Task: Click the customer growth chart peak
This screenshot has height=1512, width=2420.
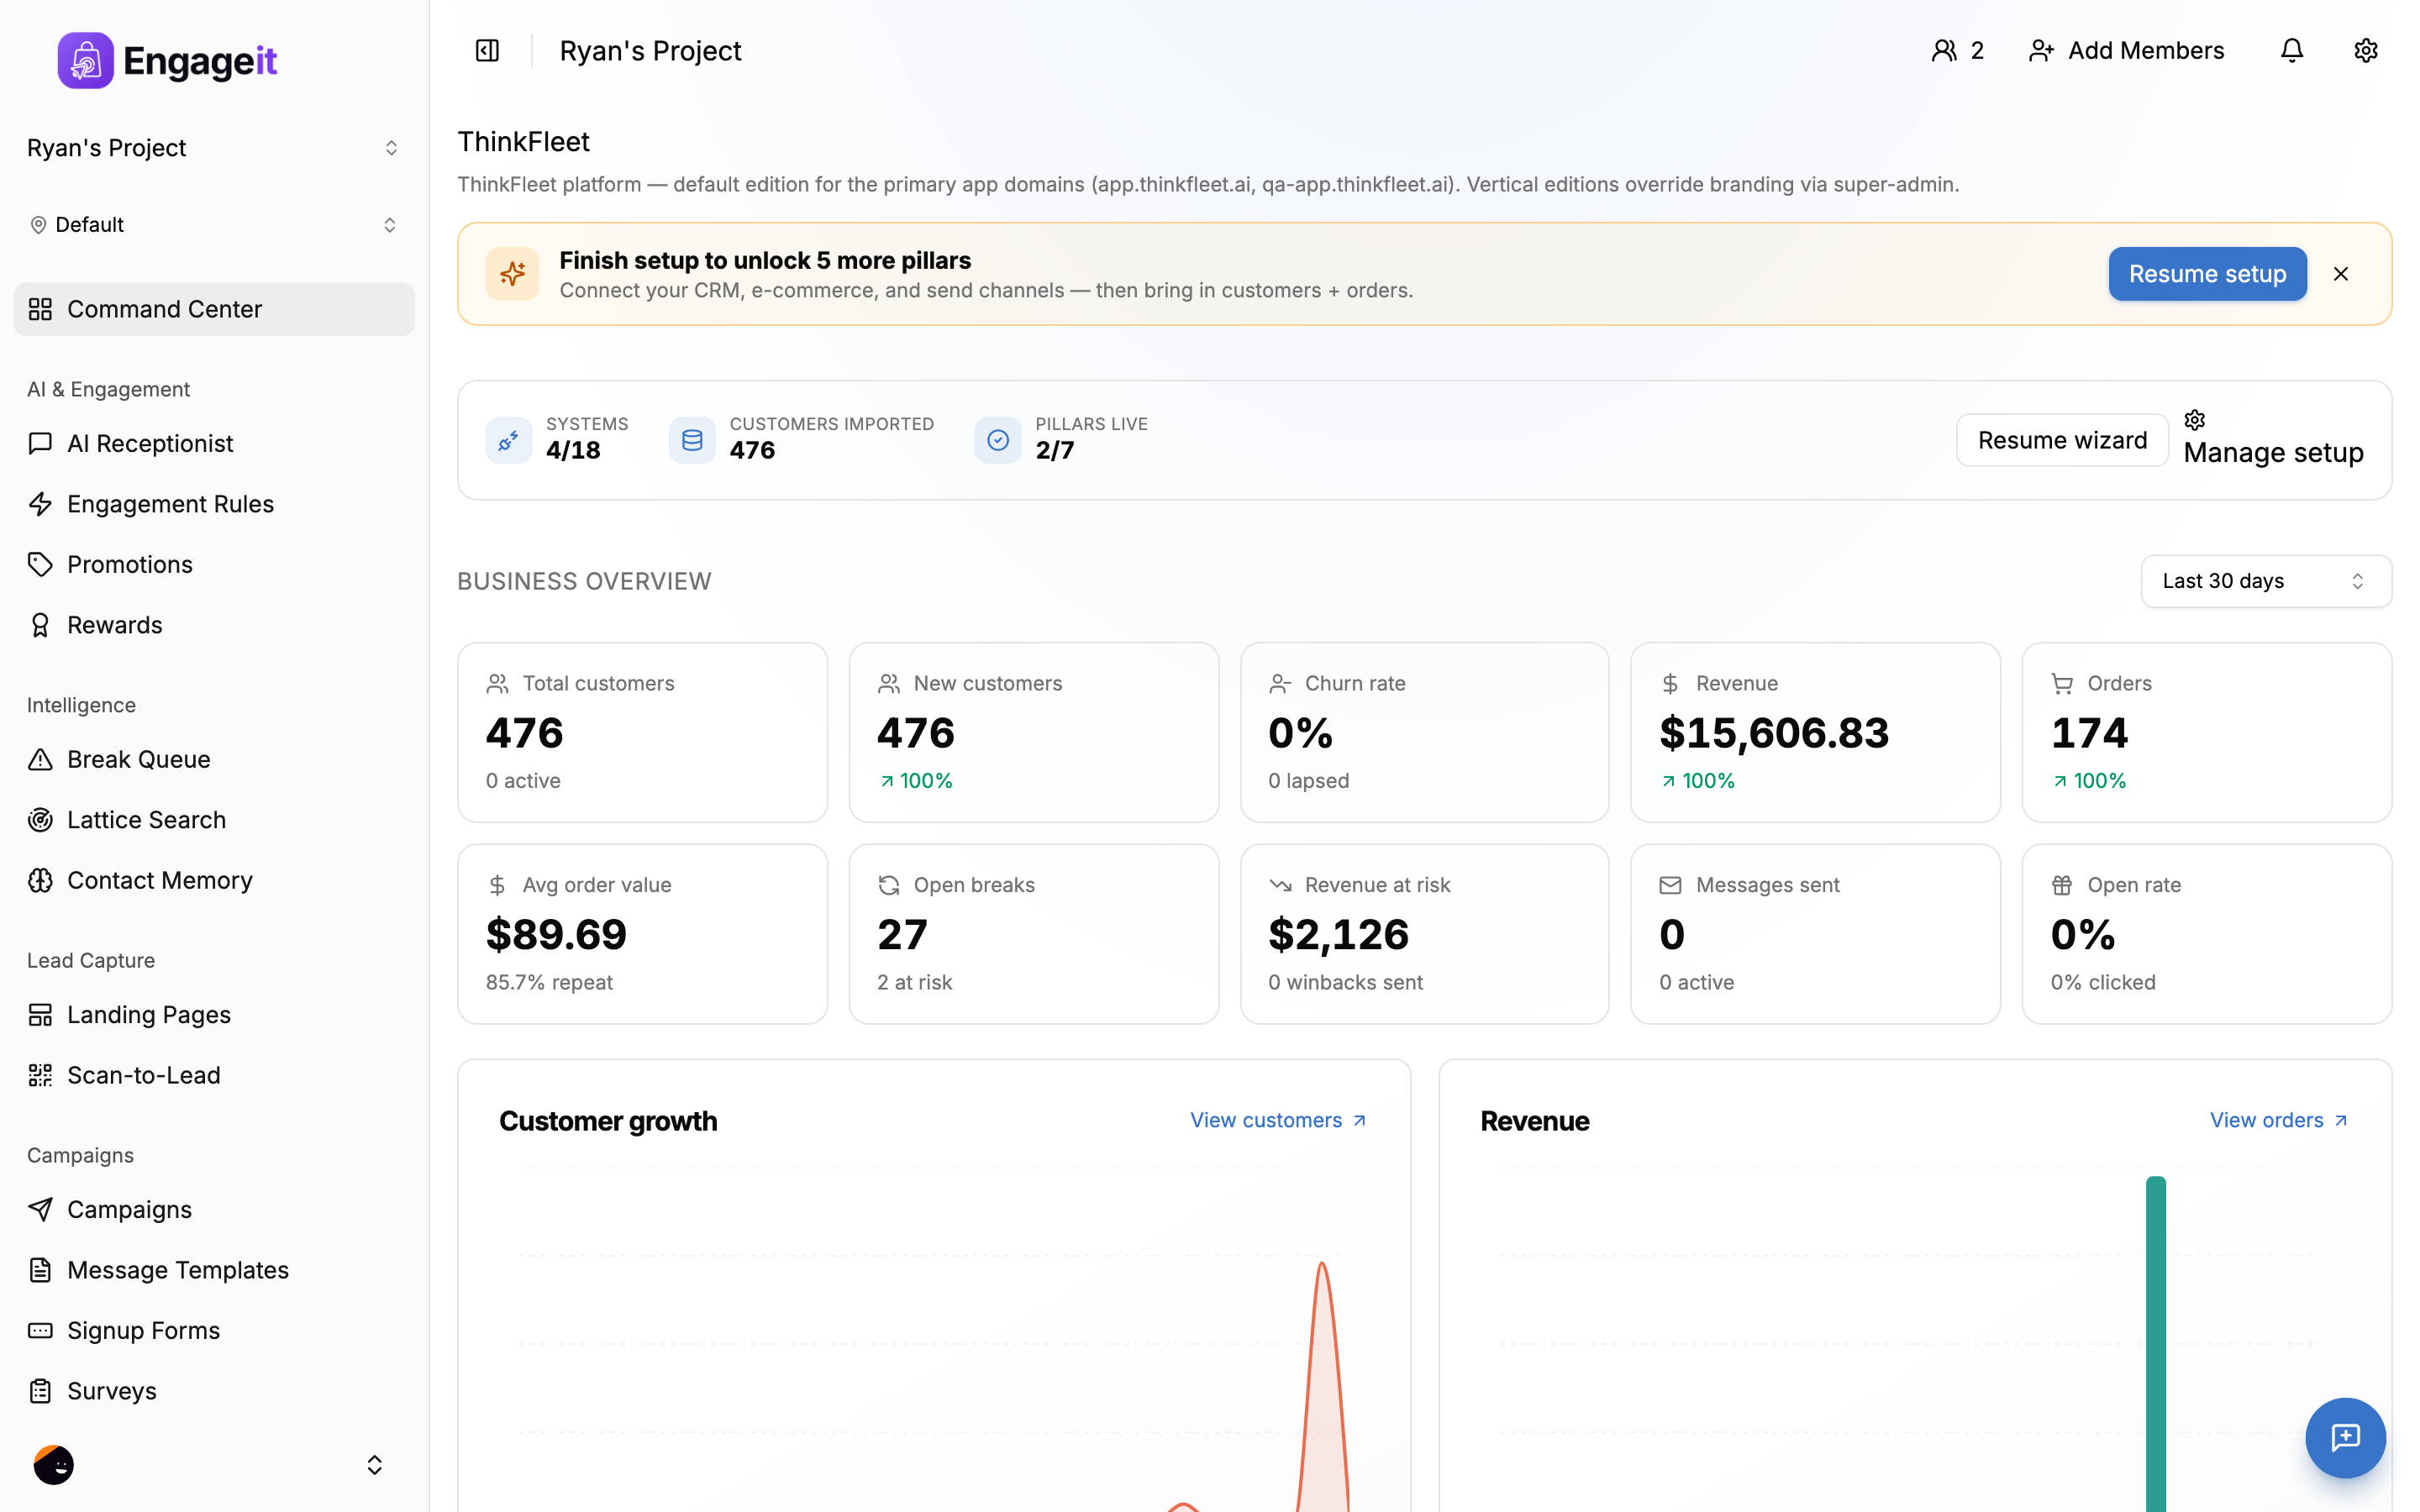Action: tap(1322, 1266)
